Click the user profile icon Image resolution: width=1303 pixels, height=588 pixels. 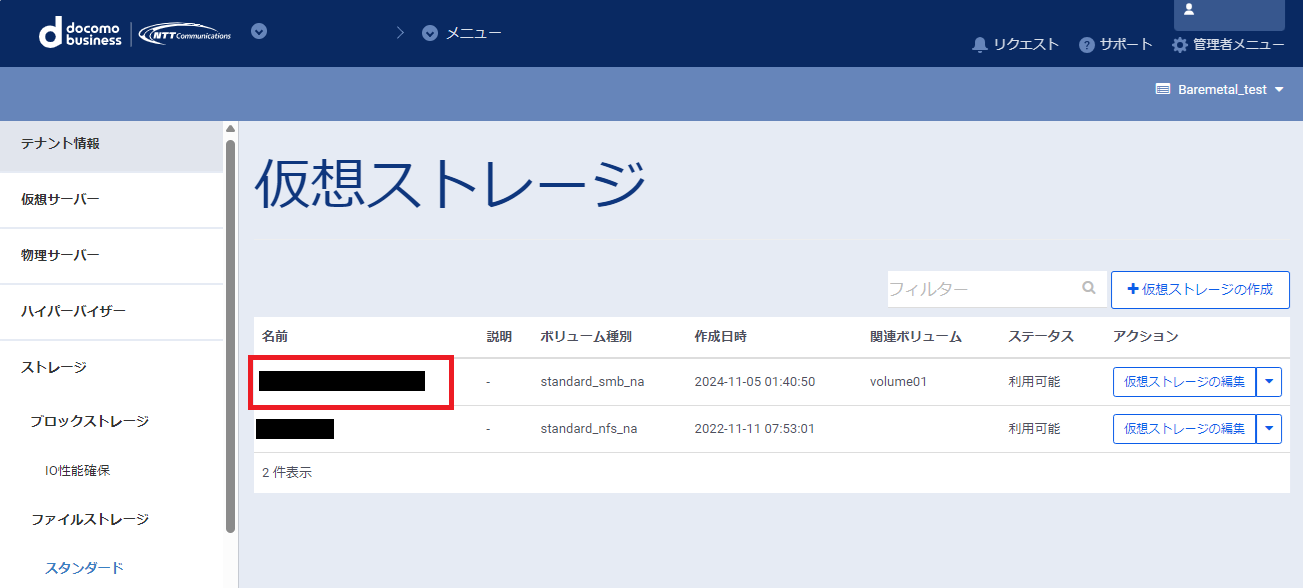pos(1189,9)
